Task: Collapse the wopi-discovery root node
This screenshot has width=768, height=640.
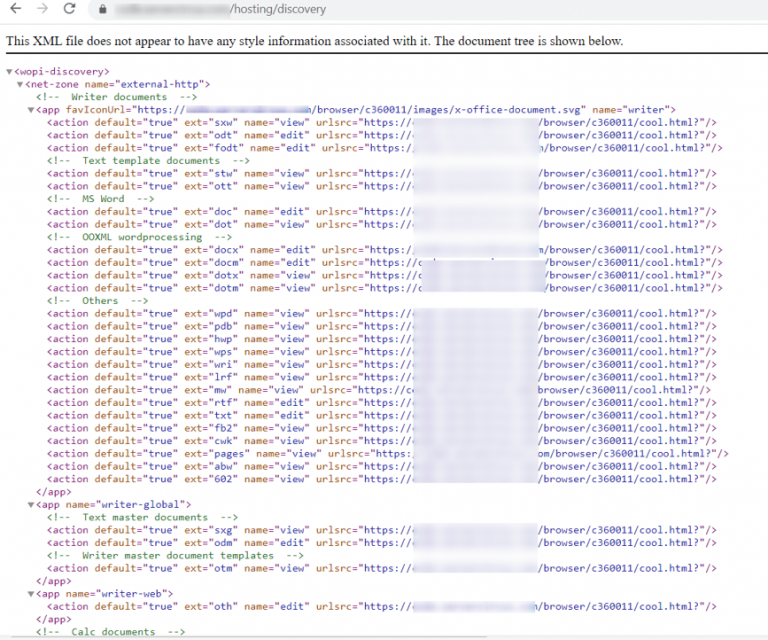Action: click(x=9, y=72)
